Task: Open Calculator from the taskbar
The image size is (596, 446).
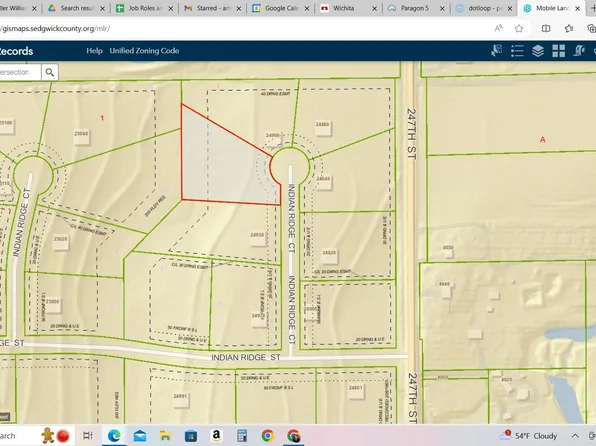Action: [242, 435]
